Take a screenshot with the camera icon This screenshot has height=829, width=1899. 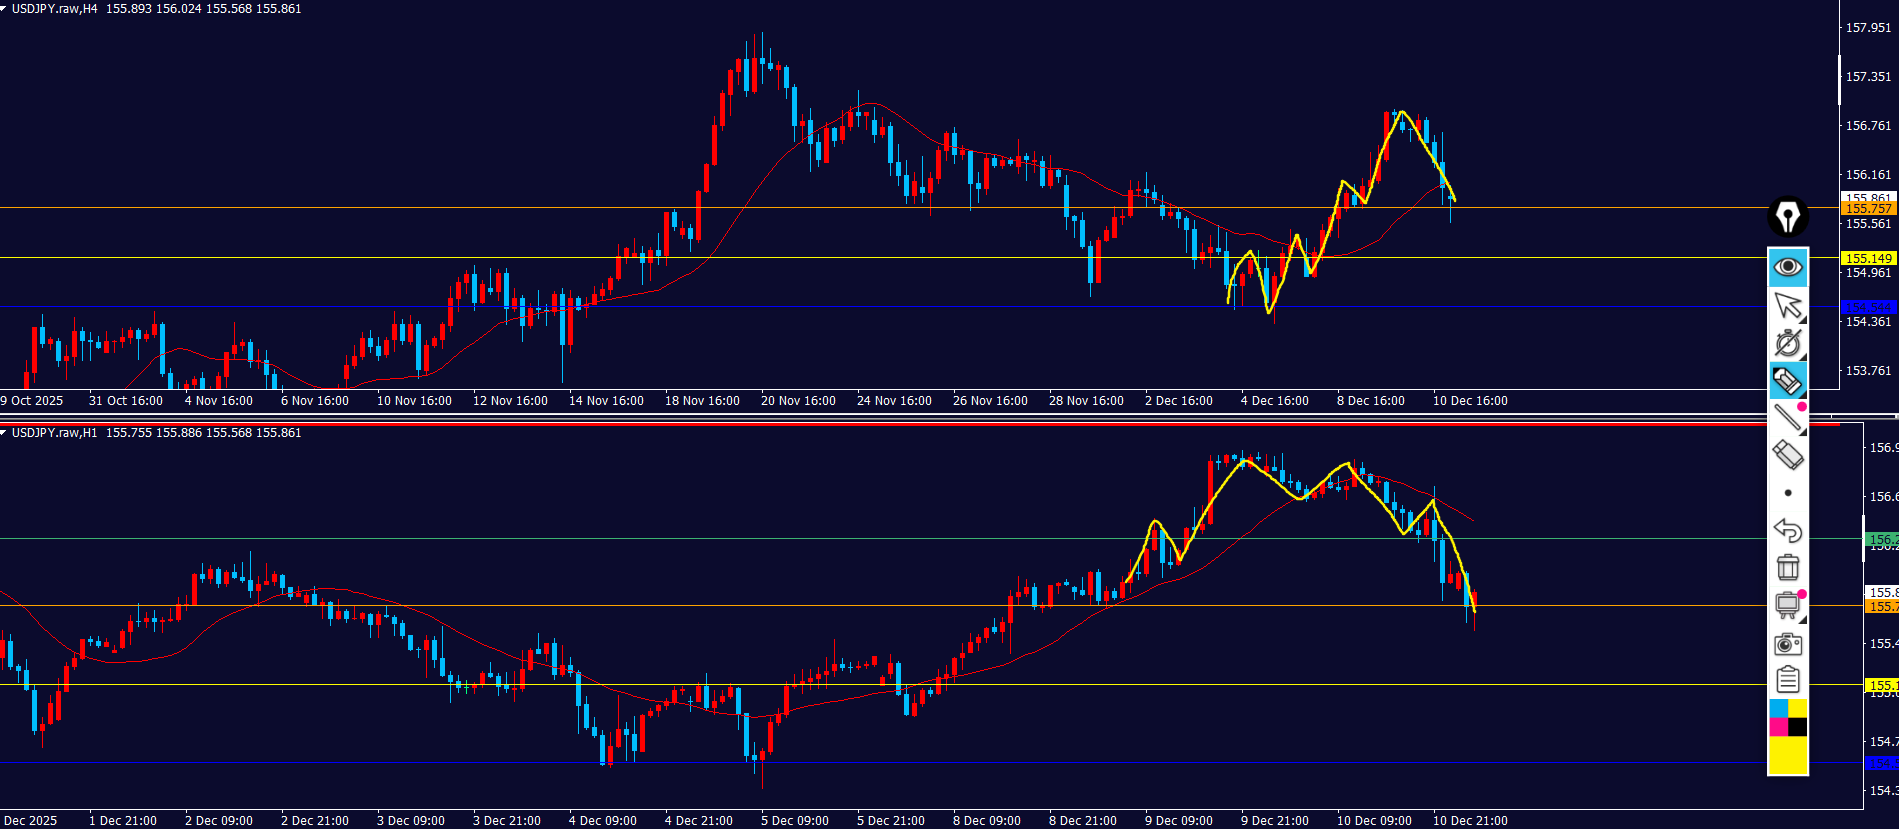pyautogui.click(x=1788, y=644)
